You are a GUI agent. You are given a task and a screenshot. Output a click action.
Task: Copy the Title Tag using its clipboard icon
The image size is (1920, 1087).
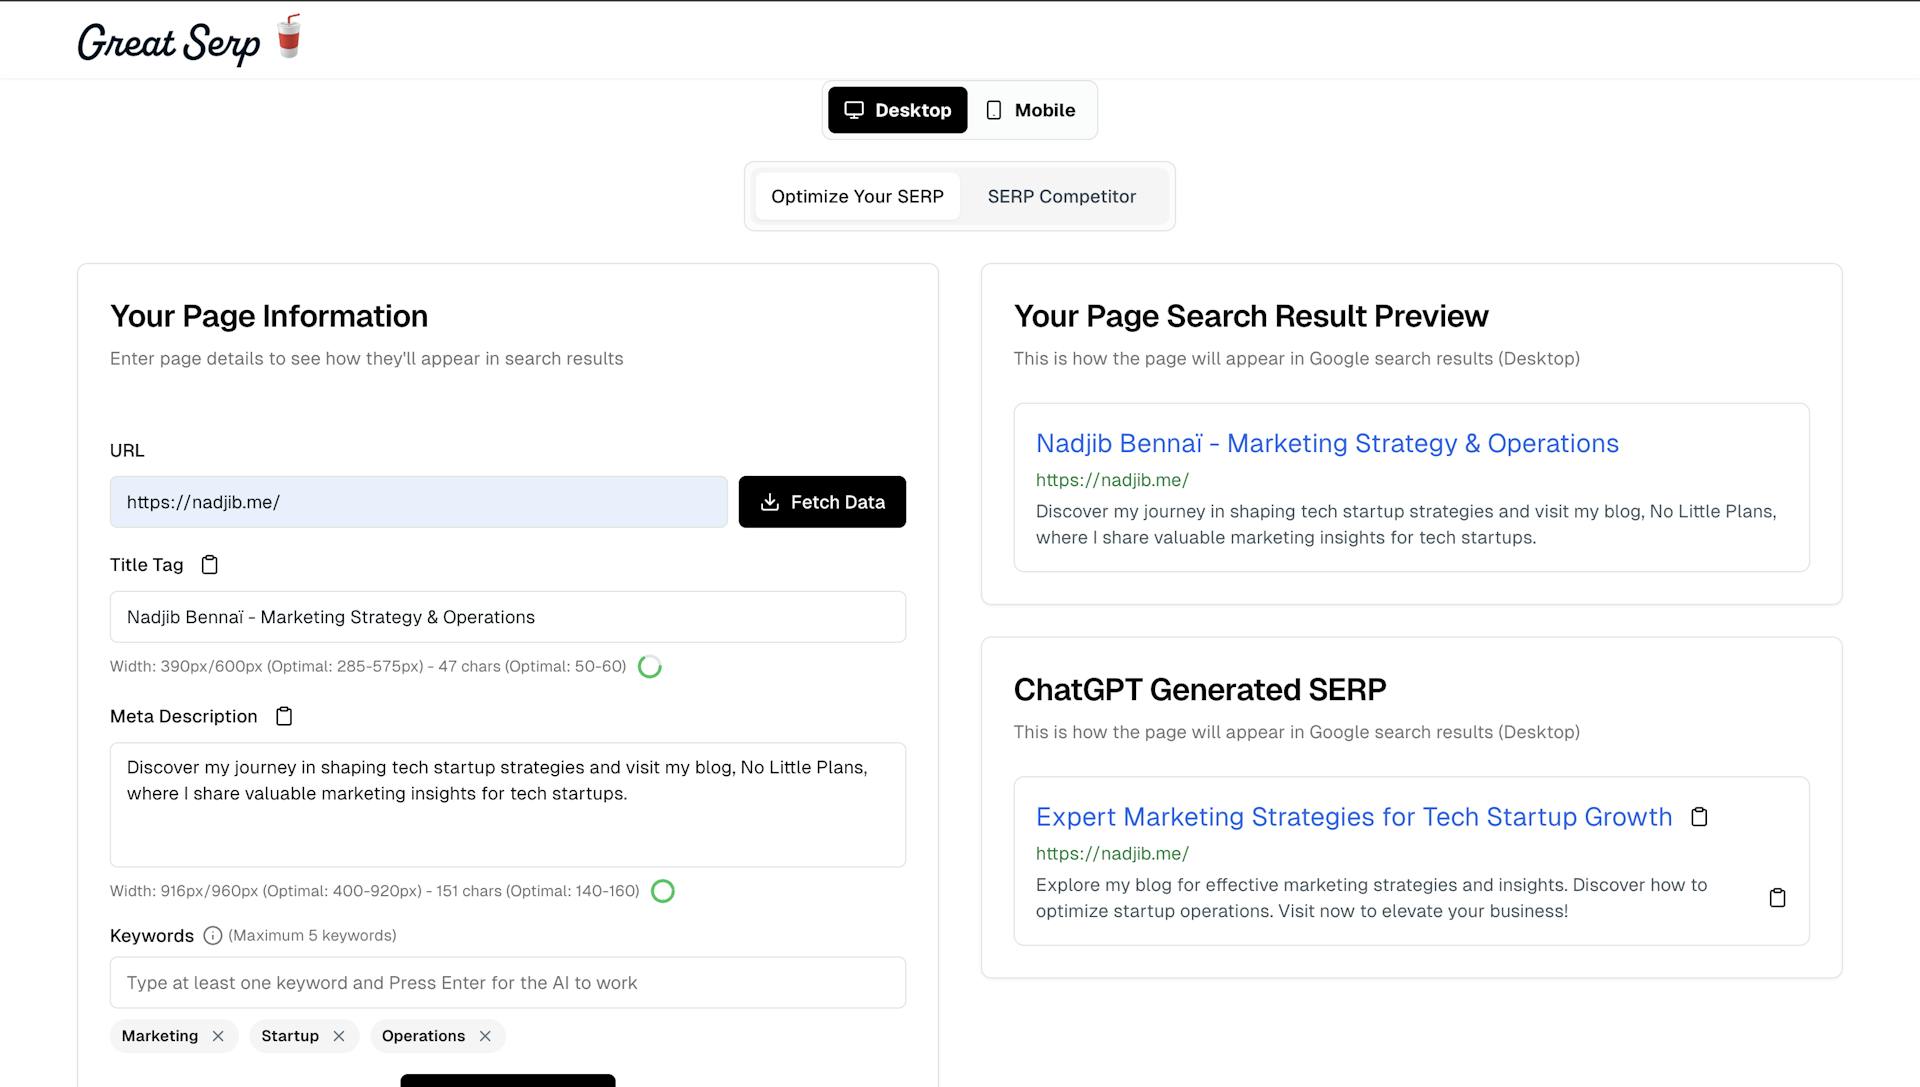[209, 564]
